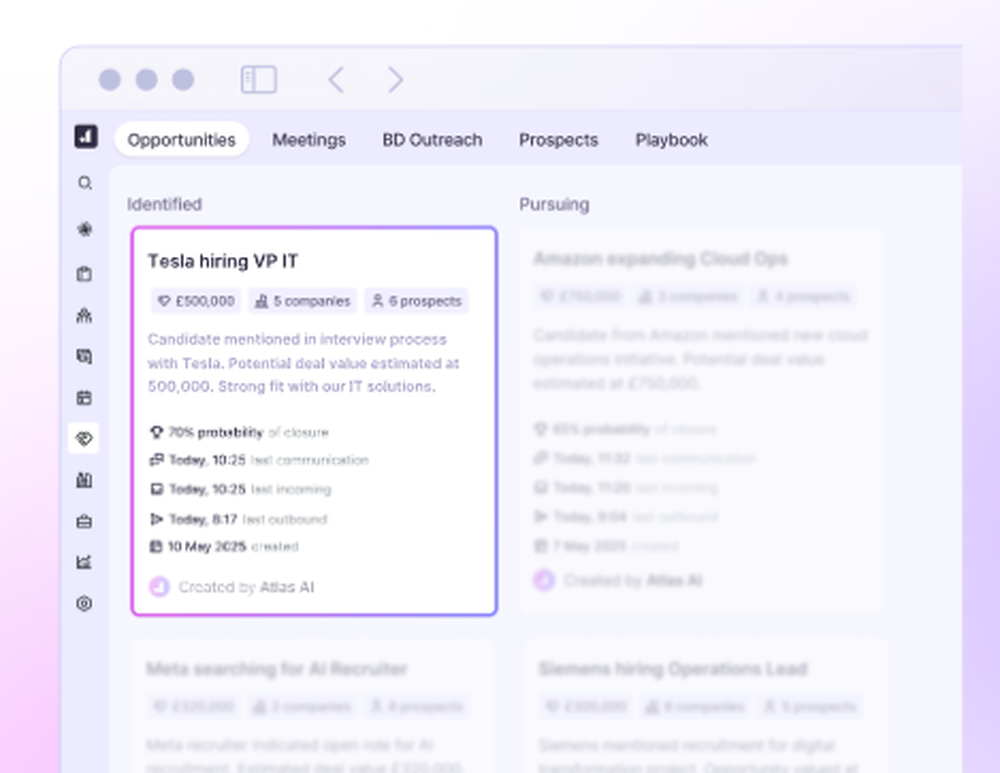Screen dimensions: 1000x773
Task: Click the "5 companies" chip on the Tesla card
Action: pyautogui.click(x=302, y=301)
